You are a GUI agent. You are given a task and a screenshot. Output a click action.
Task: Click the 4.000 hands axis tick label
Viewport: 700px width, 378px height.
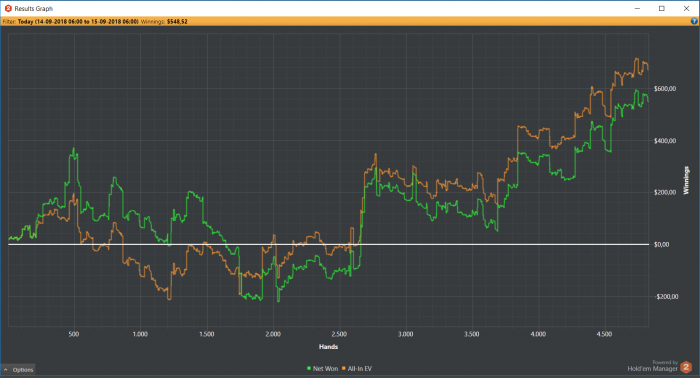pyautogui.click(x=538, y=334)
